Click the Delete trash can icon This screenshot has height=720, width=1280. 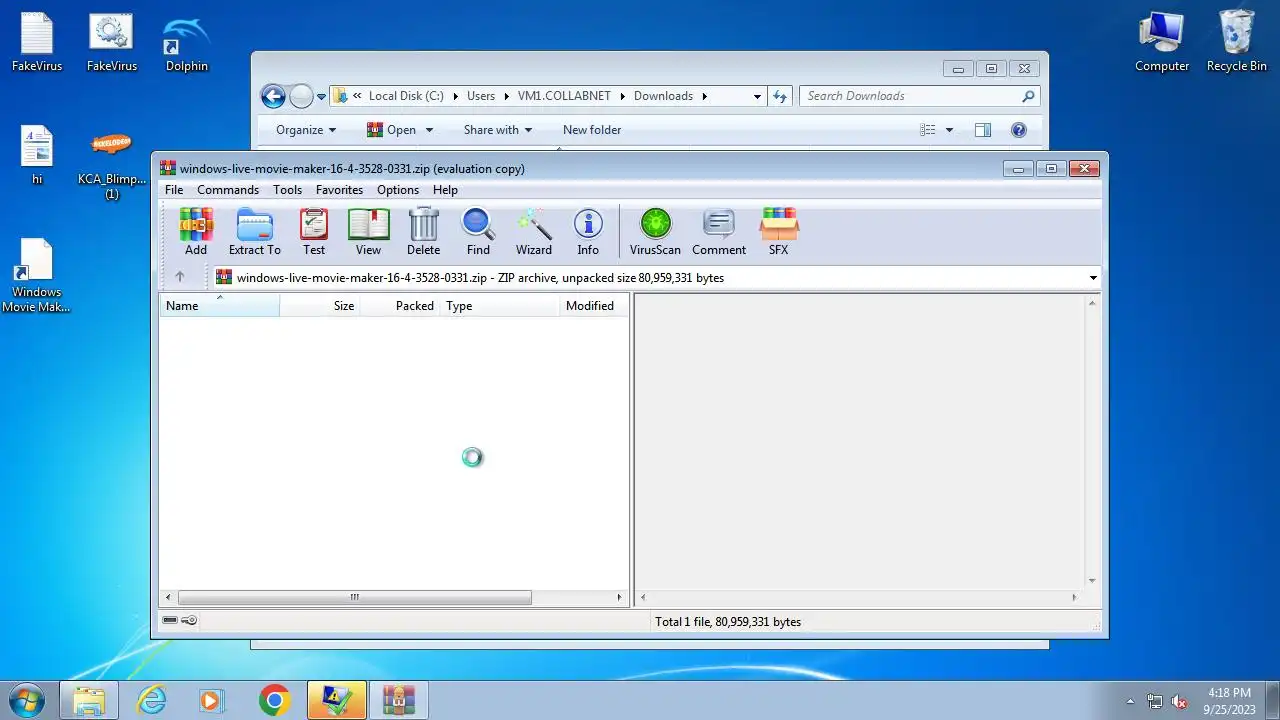coord(423,231)
